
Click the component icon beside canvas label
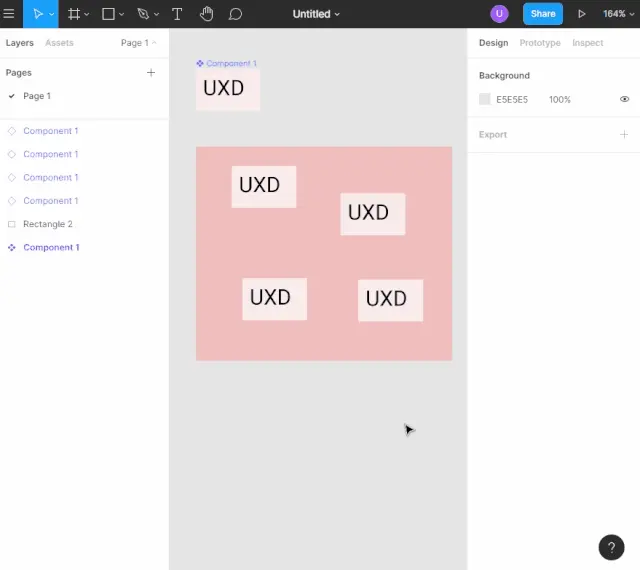click(x=200, y=63)
